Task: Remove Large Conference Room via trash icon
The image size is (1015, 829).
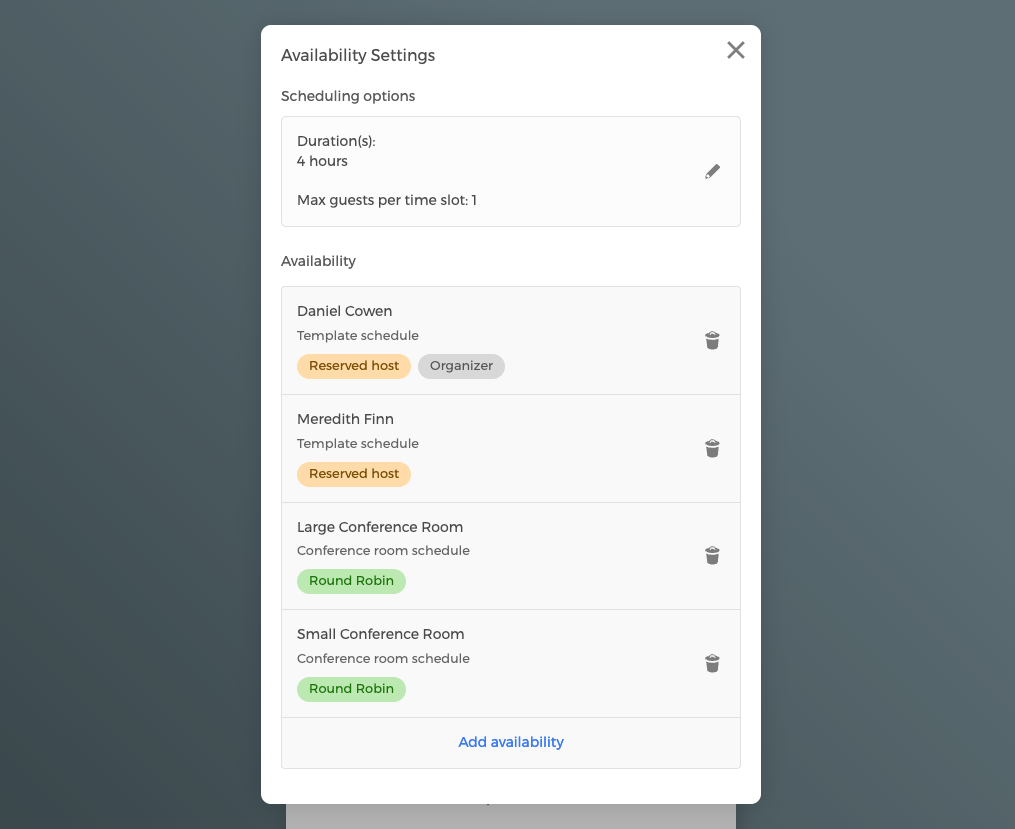Action: [712, 556]
